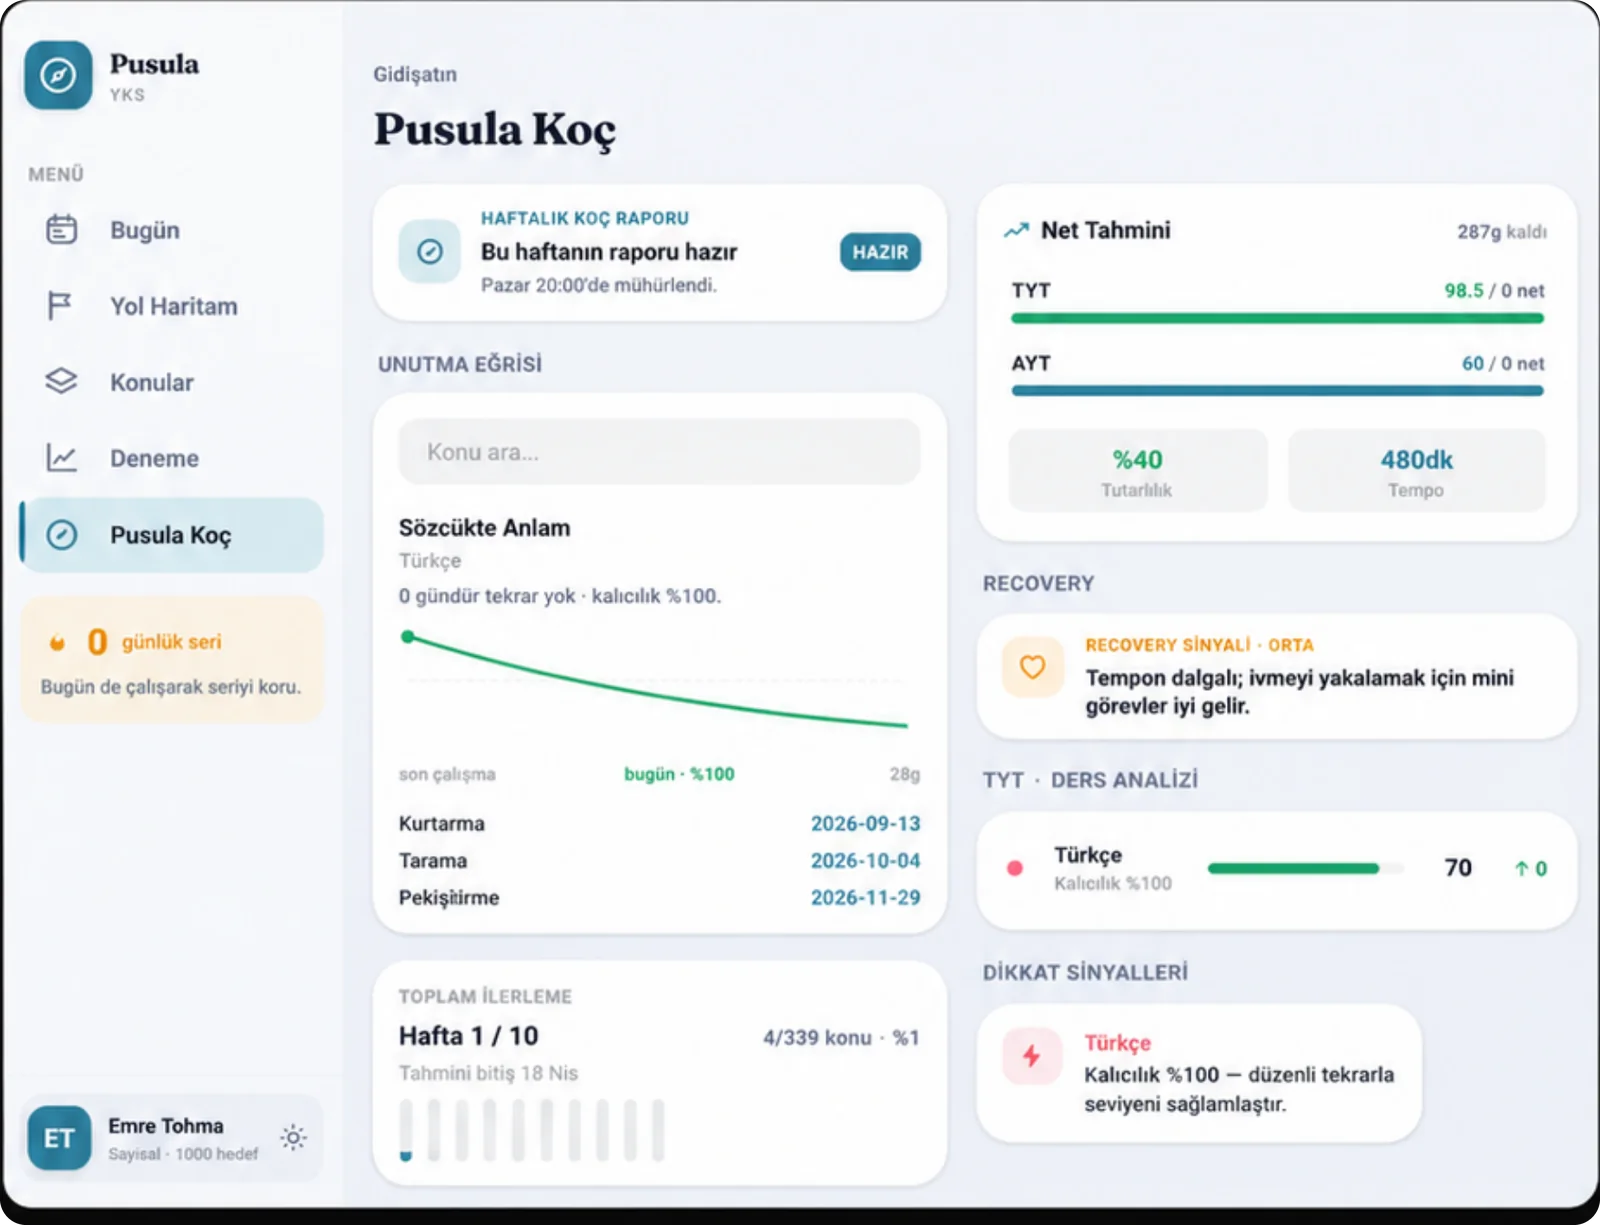Click the Emre Tohma profile name

tap(166, 1126)
